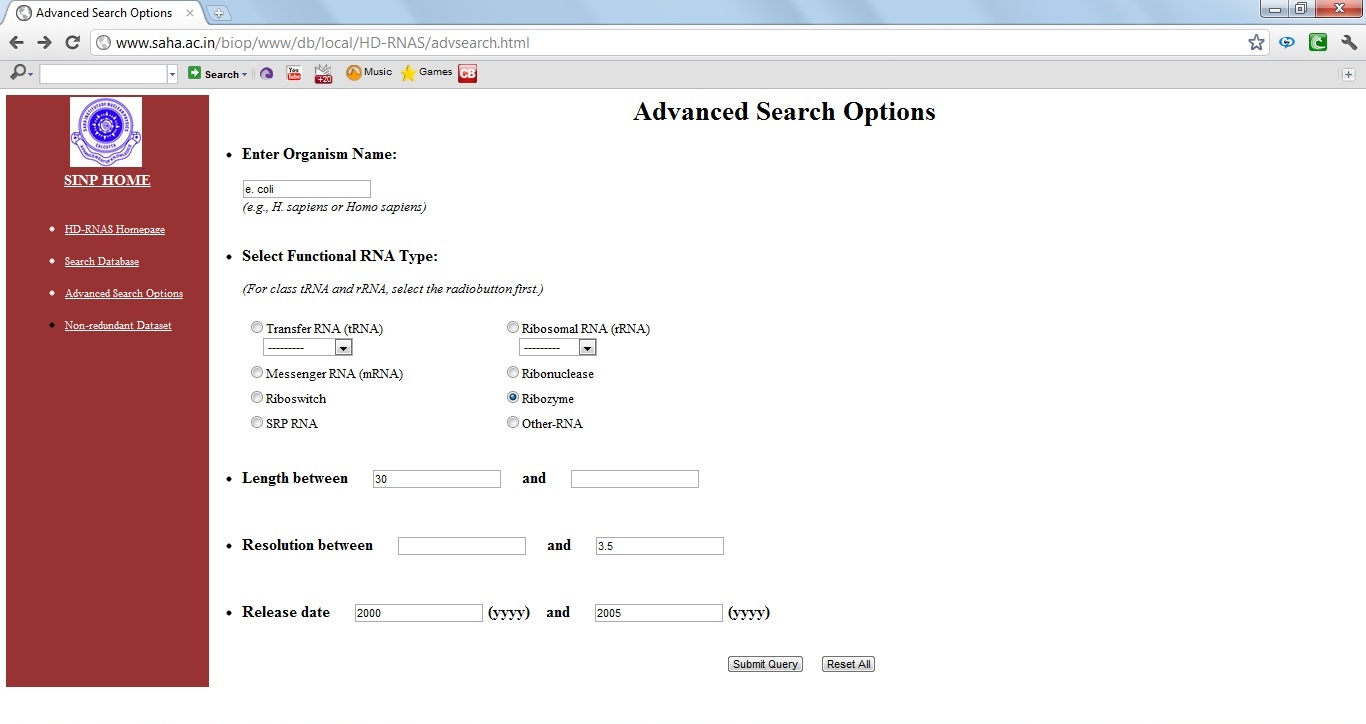Click the browser address bar URL

coord(322,43)
